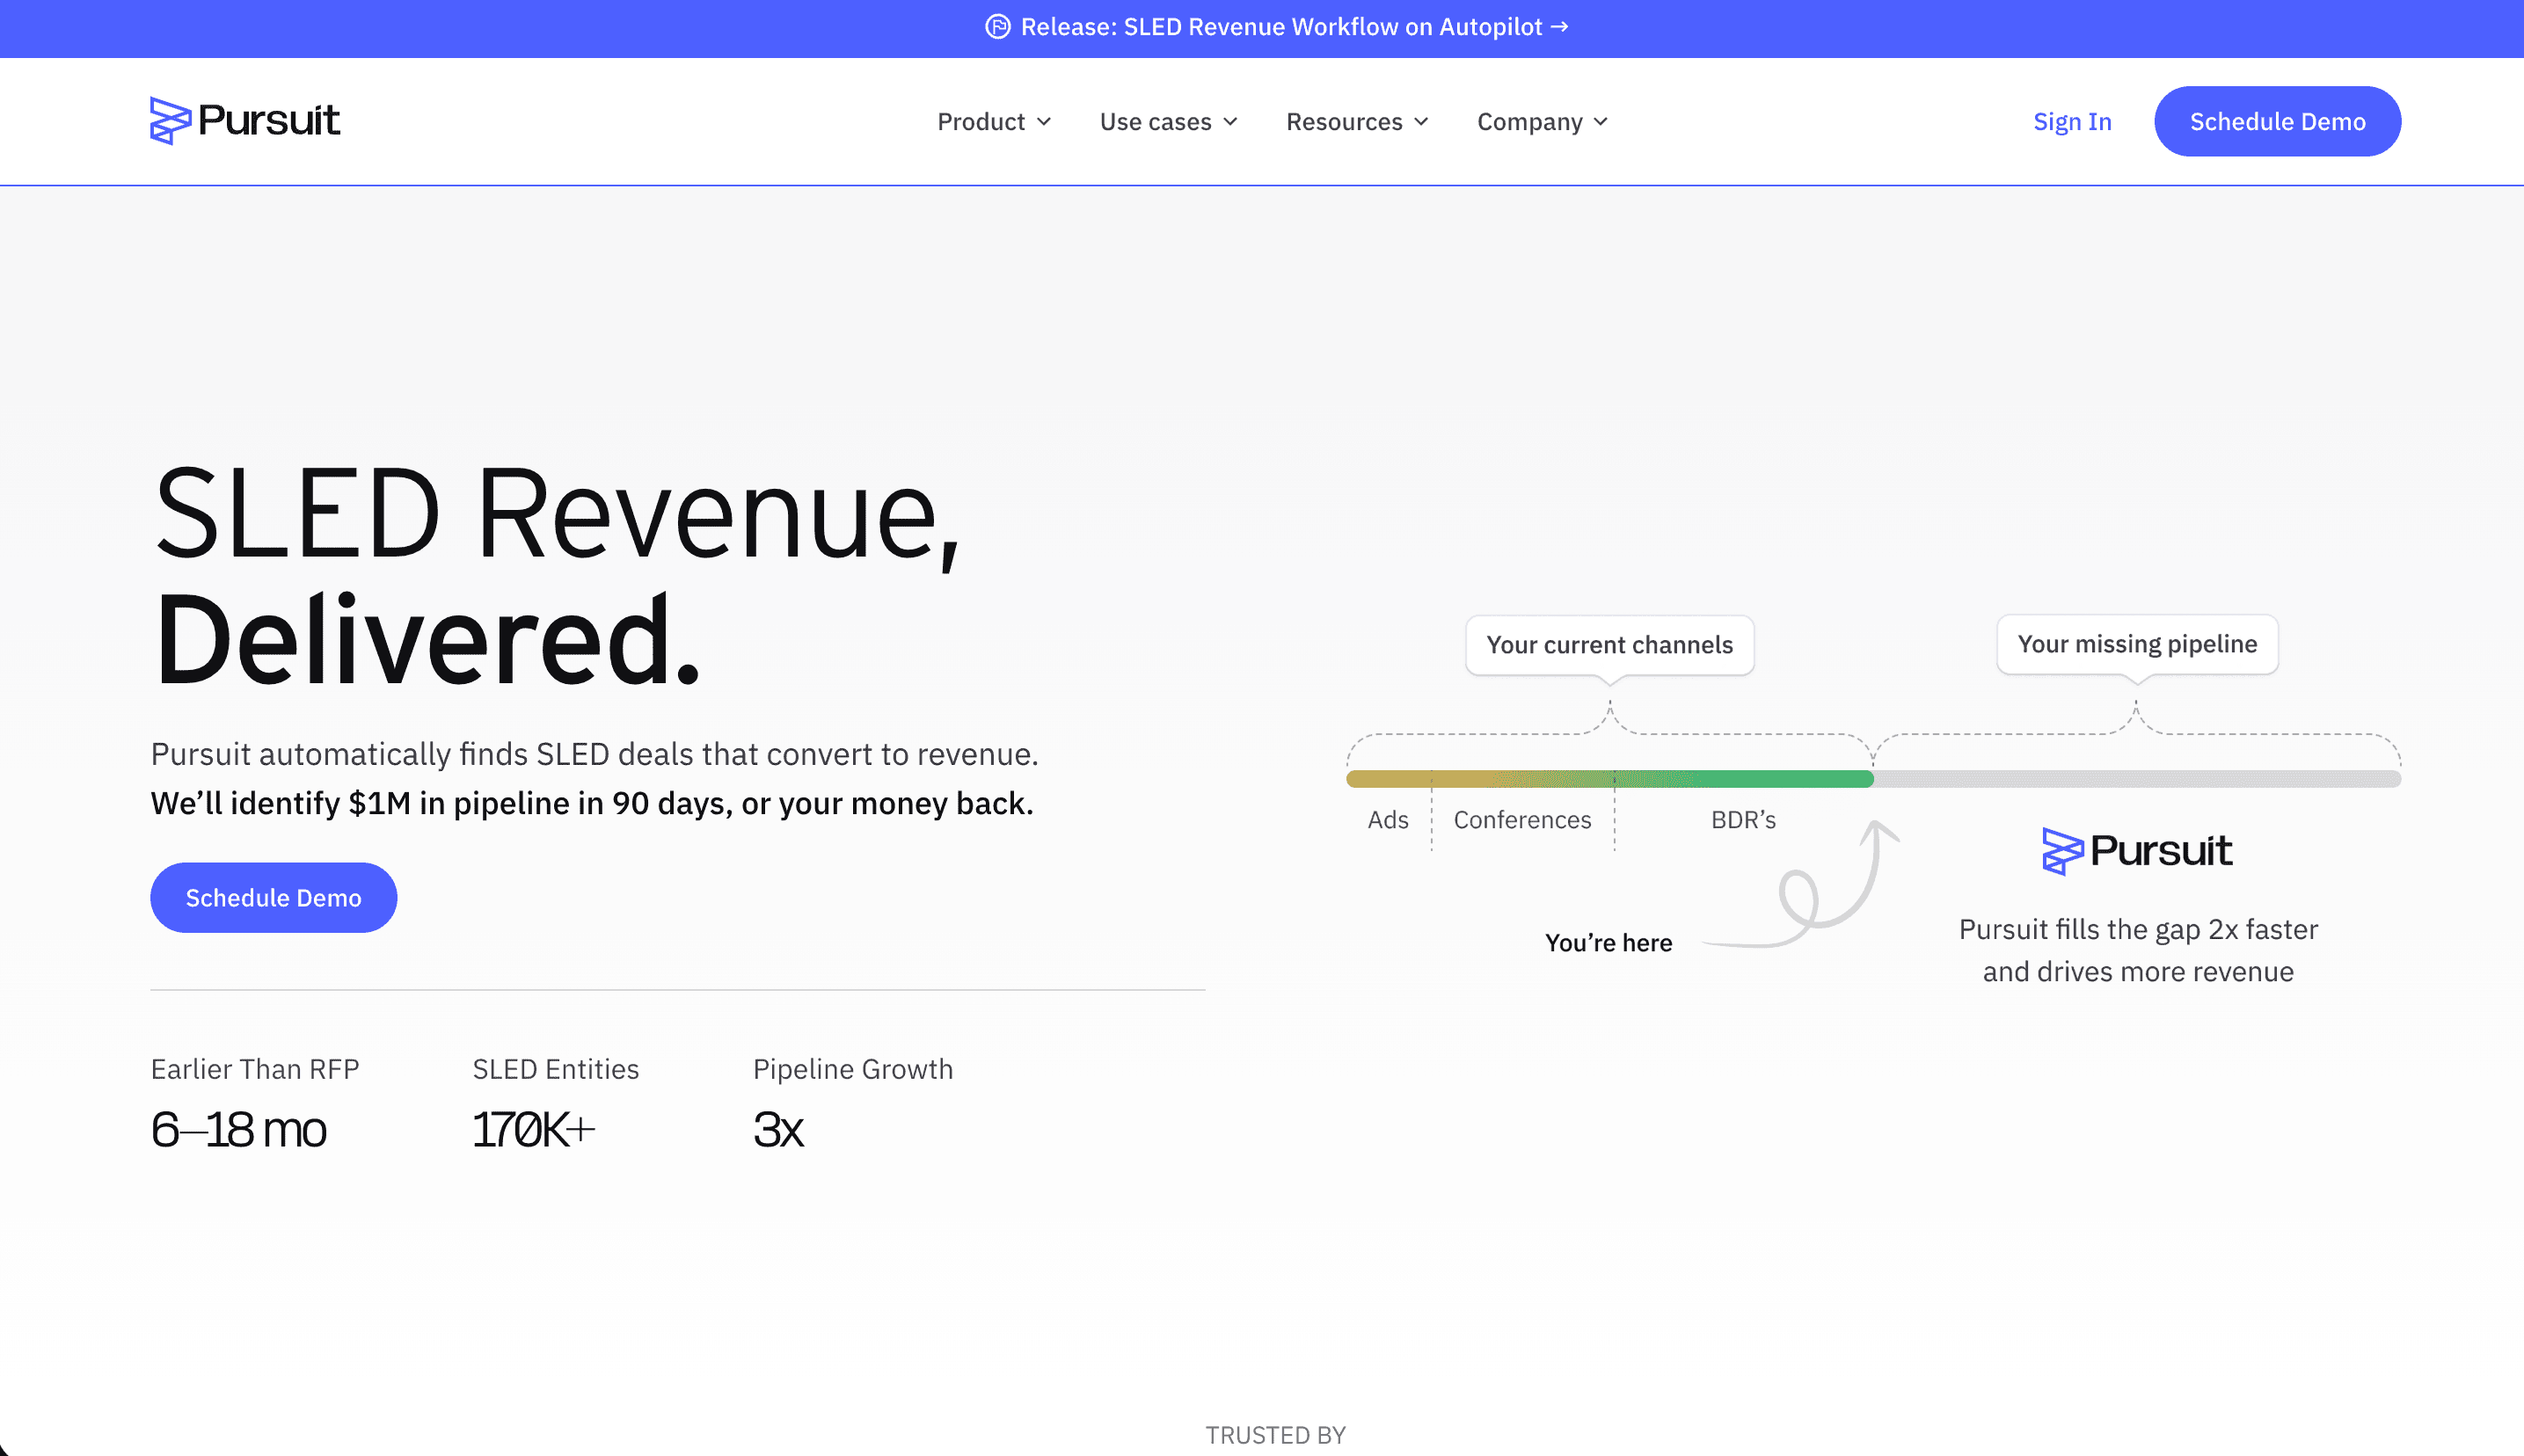
Task: Click the Sign In link
Action: tap(2072, 121)
